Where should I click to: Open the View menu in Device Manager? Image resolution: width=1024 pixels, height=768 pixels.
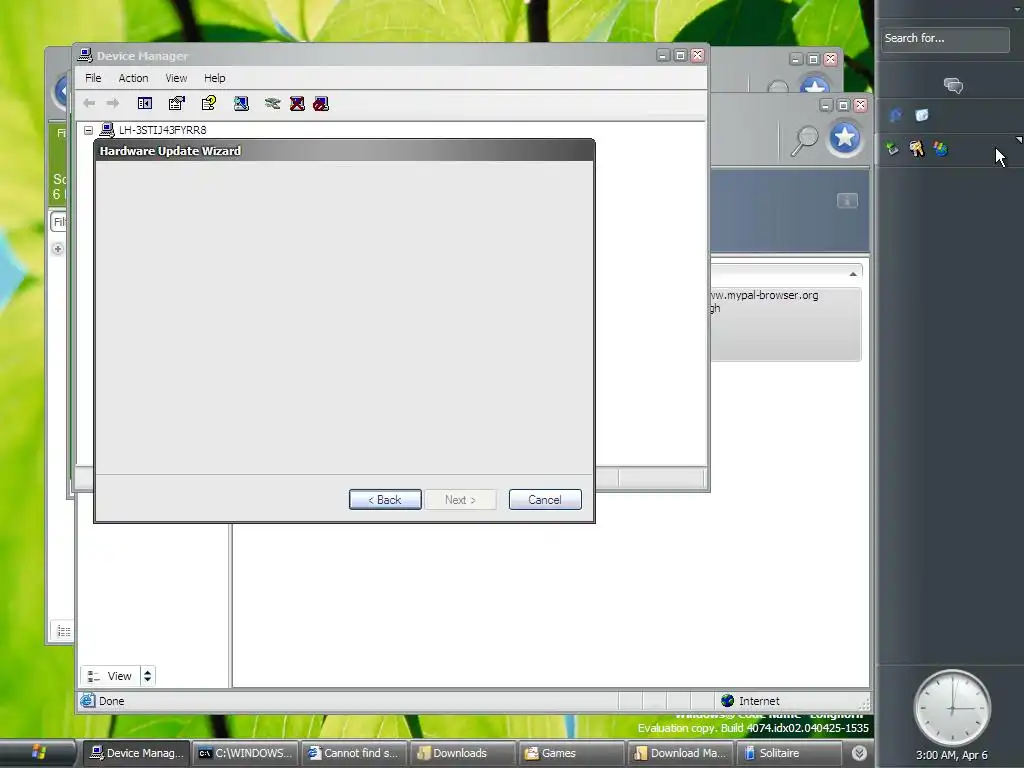176,78
